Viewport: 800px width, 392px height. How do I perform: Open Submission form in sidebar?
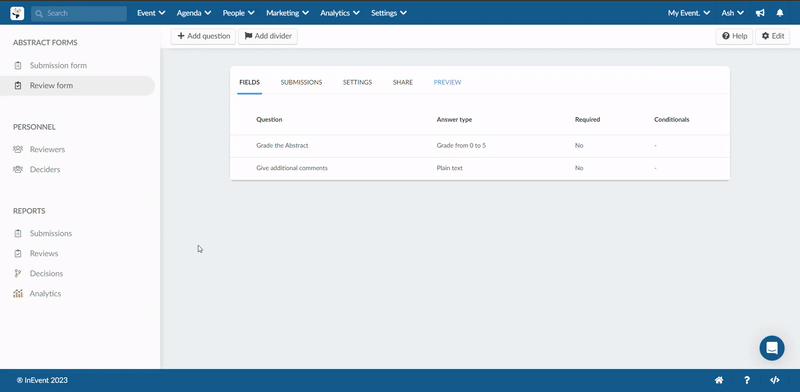tap(58, 65)
